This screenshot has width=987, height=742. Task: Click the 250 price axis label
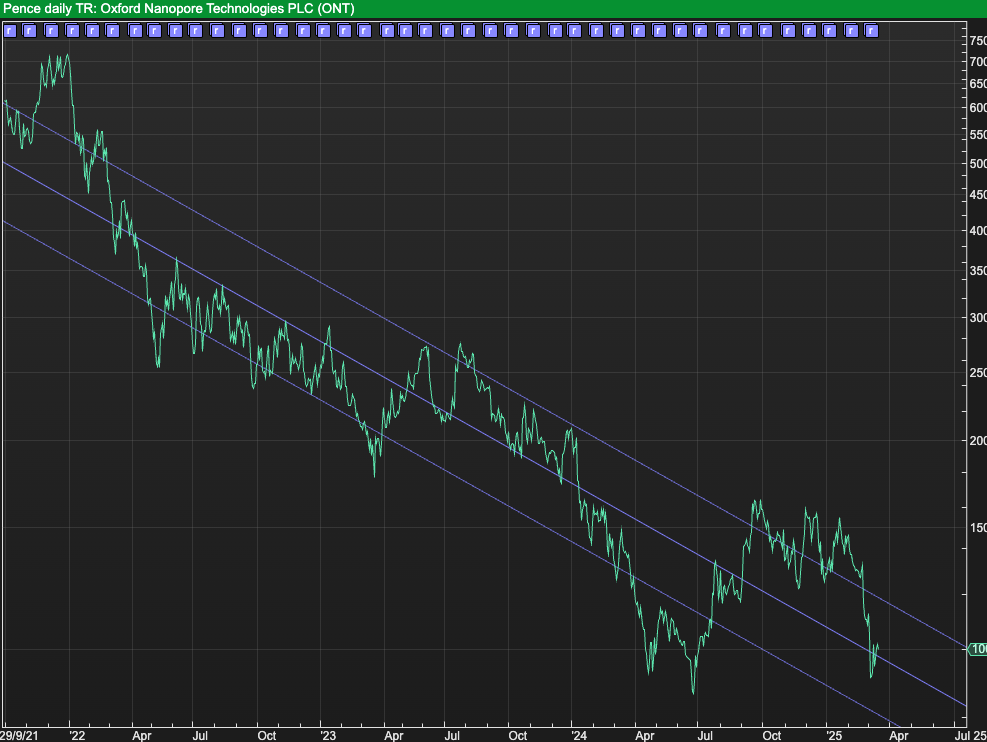coord(978,373)
